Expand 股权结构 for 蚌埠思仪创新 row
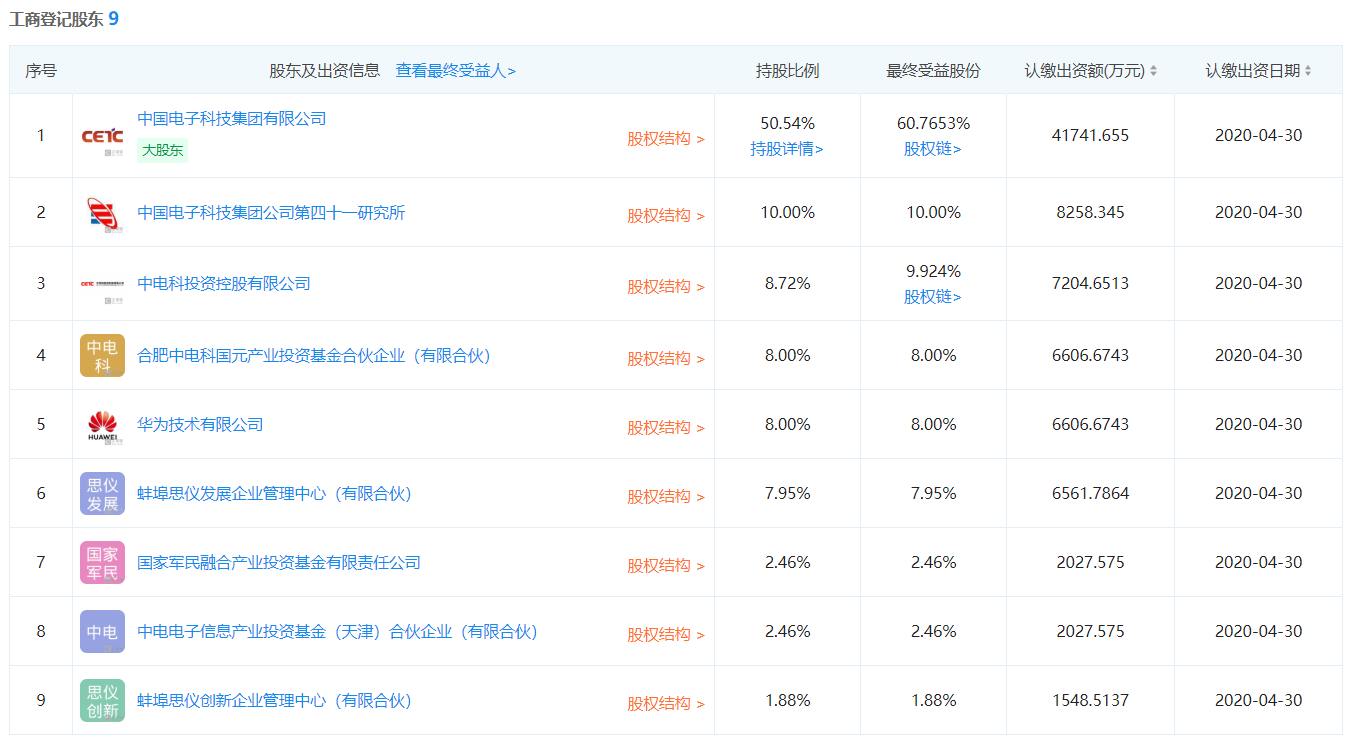The width and height of the screenshot is (1353, 743). pos(666,704)
